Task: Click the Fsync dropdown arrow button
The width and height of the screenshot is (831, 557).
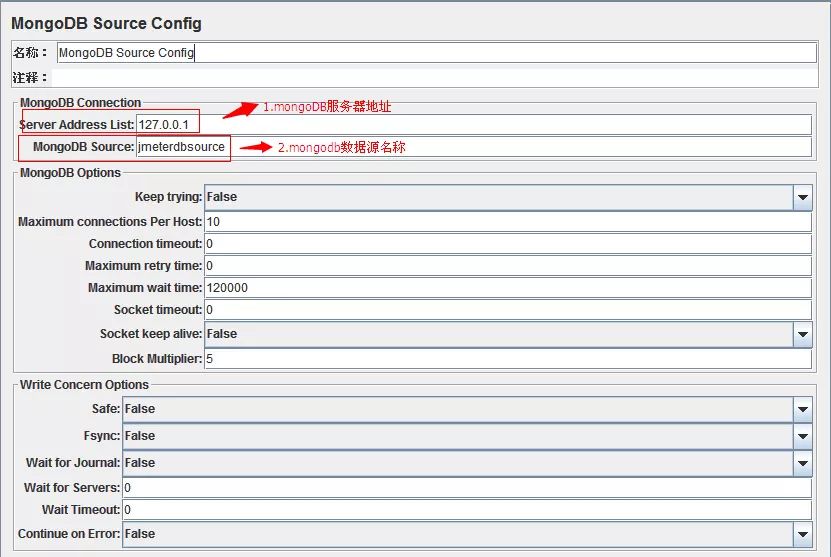Action: [x=802, y=436]
